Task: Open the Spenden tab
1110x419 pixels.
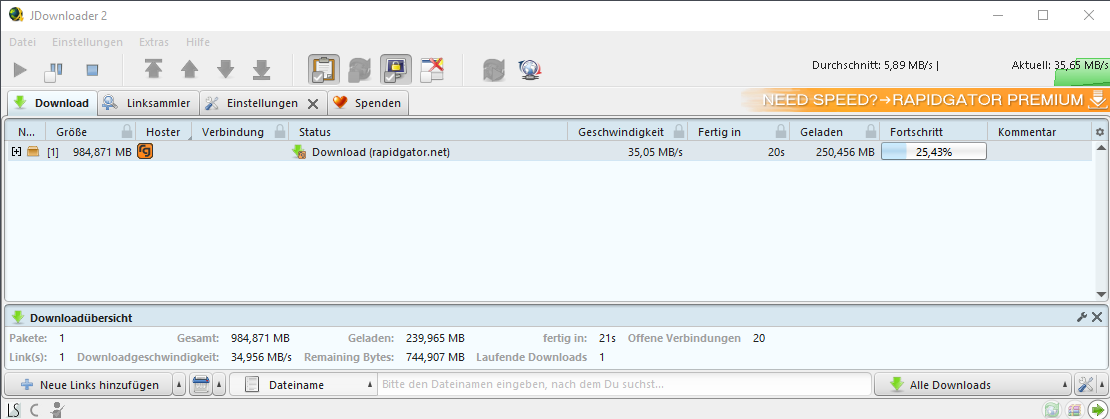Action: [367, 103]
